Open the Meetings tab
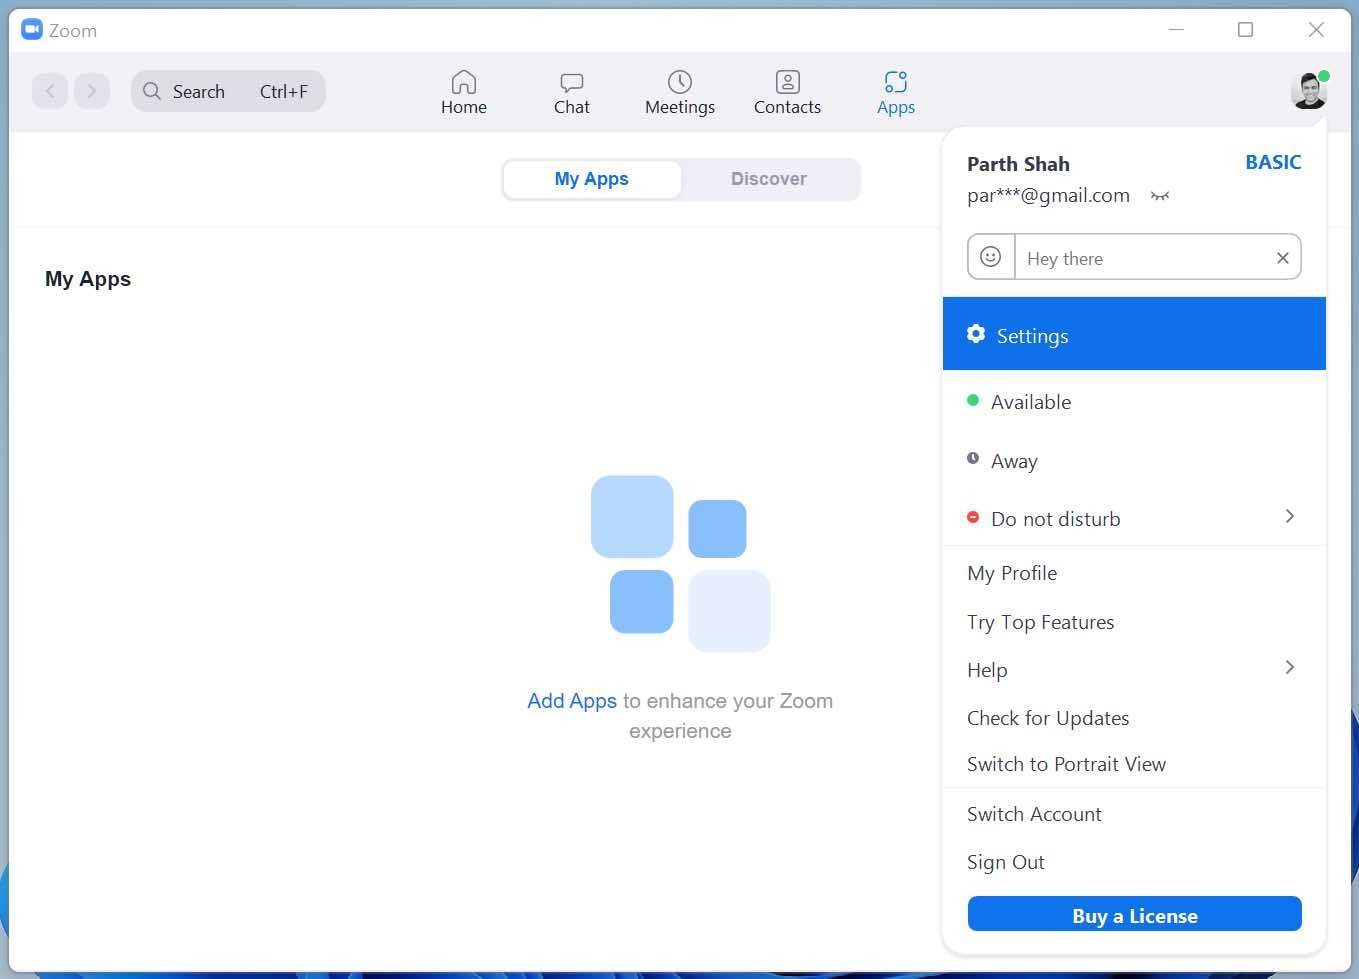Viewport: 1359px width, 979px height. [680, 92]
